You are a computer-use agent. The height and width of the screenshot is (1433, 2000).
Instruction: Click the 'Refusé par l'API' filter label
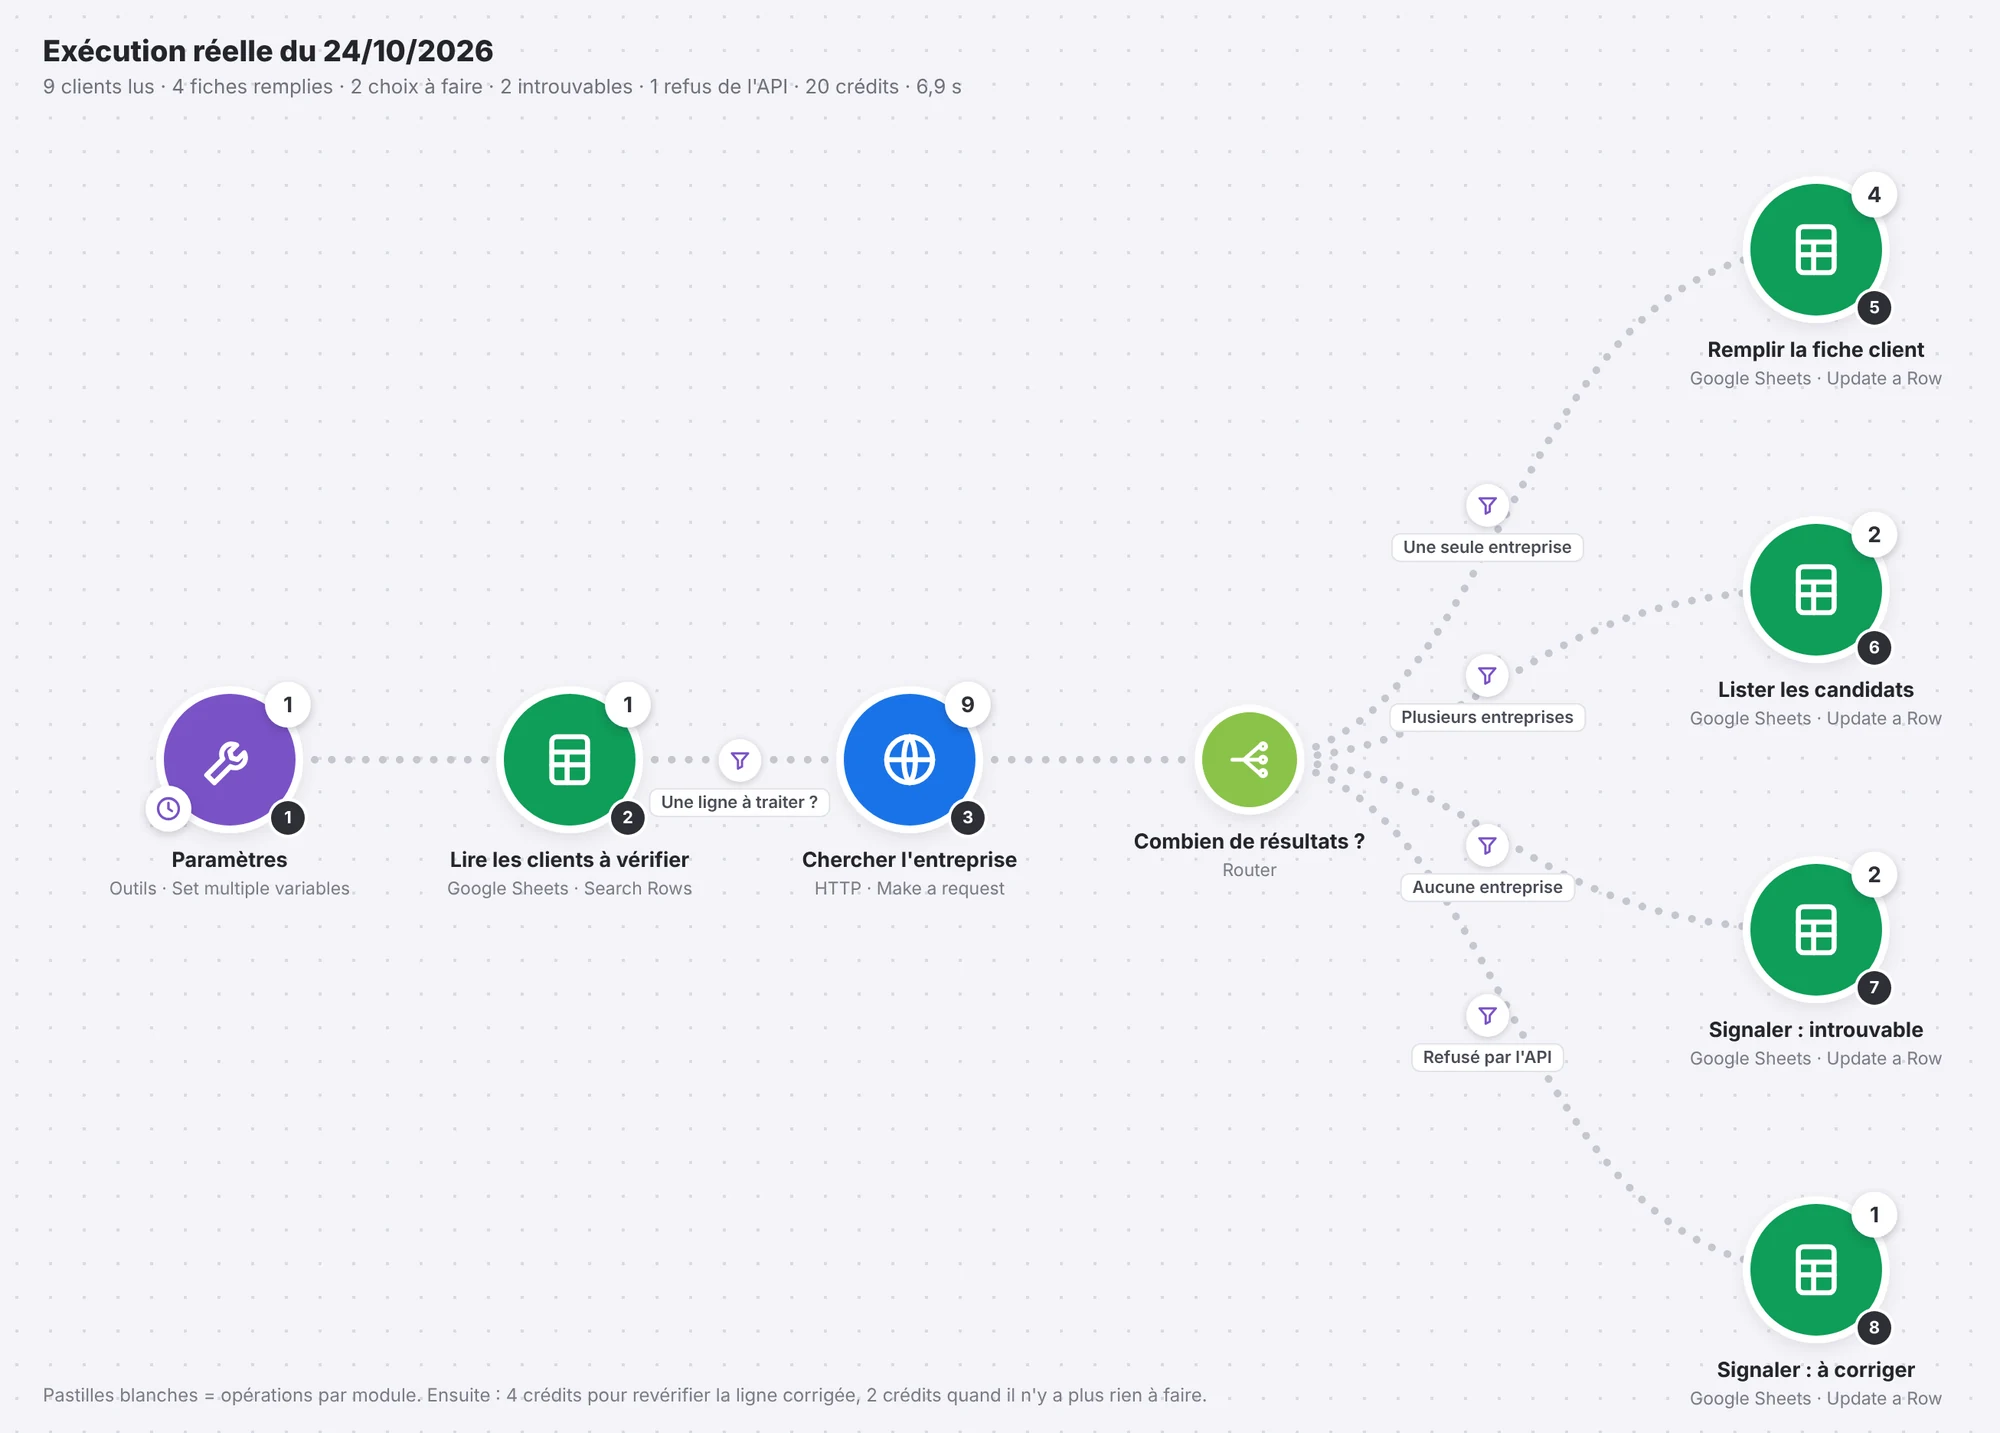(1487, 1057)
